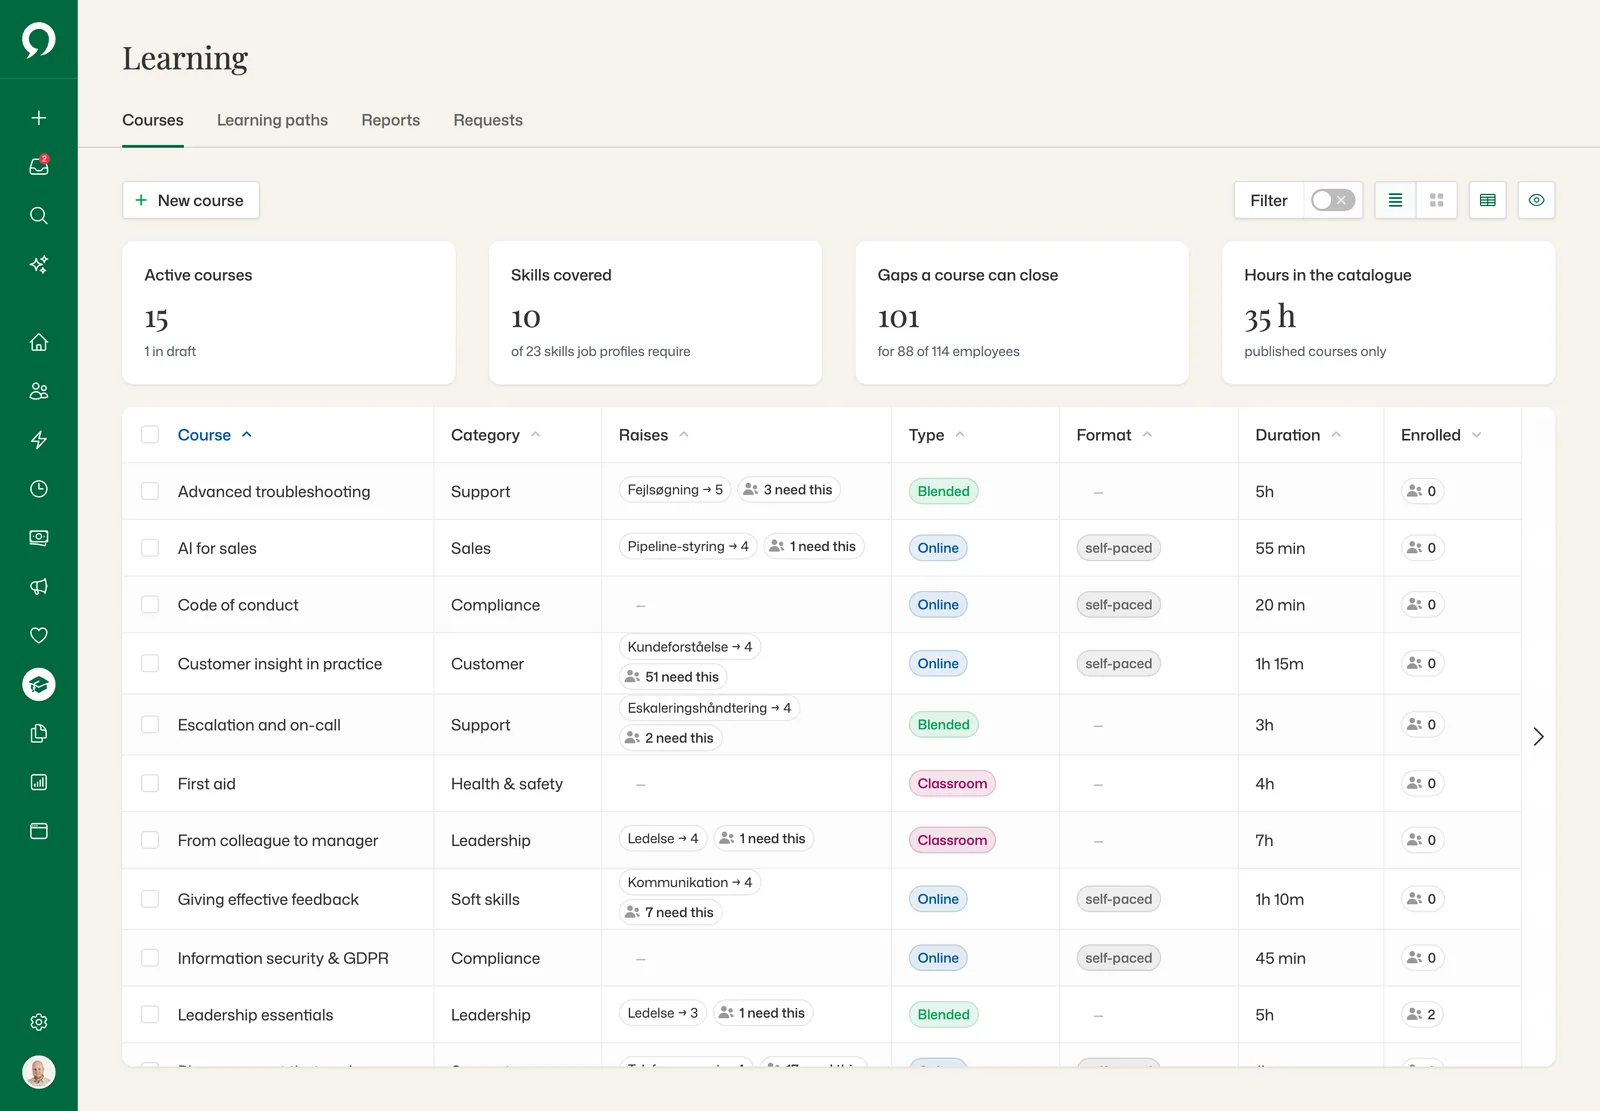Open the AI for sales course

pyautogui.click(x=217, y=548)
